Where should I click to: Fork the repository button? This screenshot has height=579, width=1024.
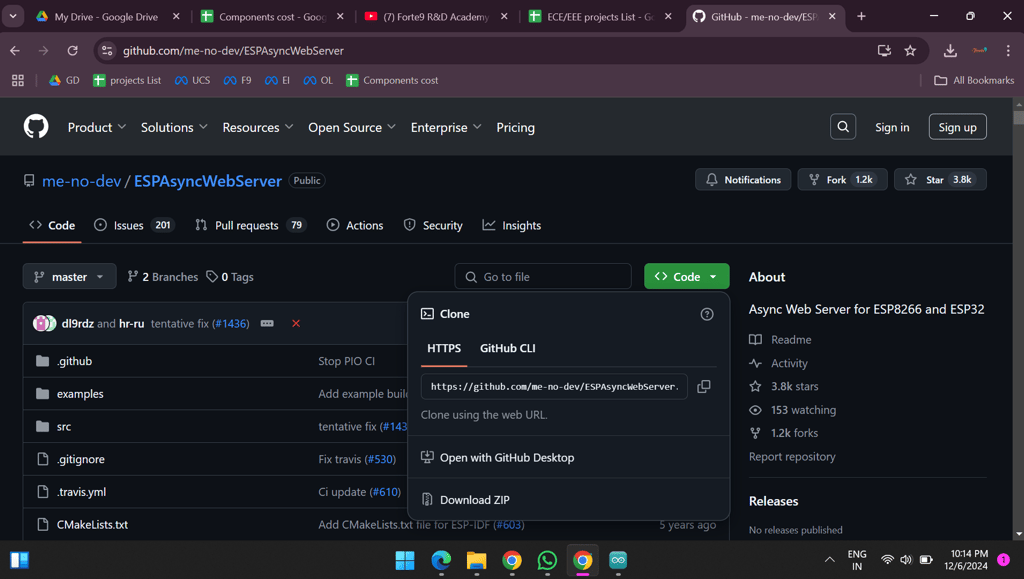coord(842,180)
